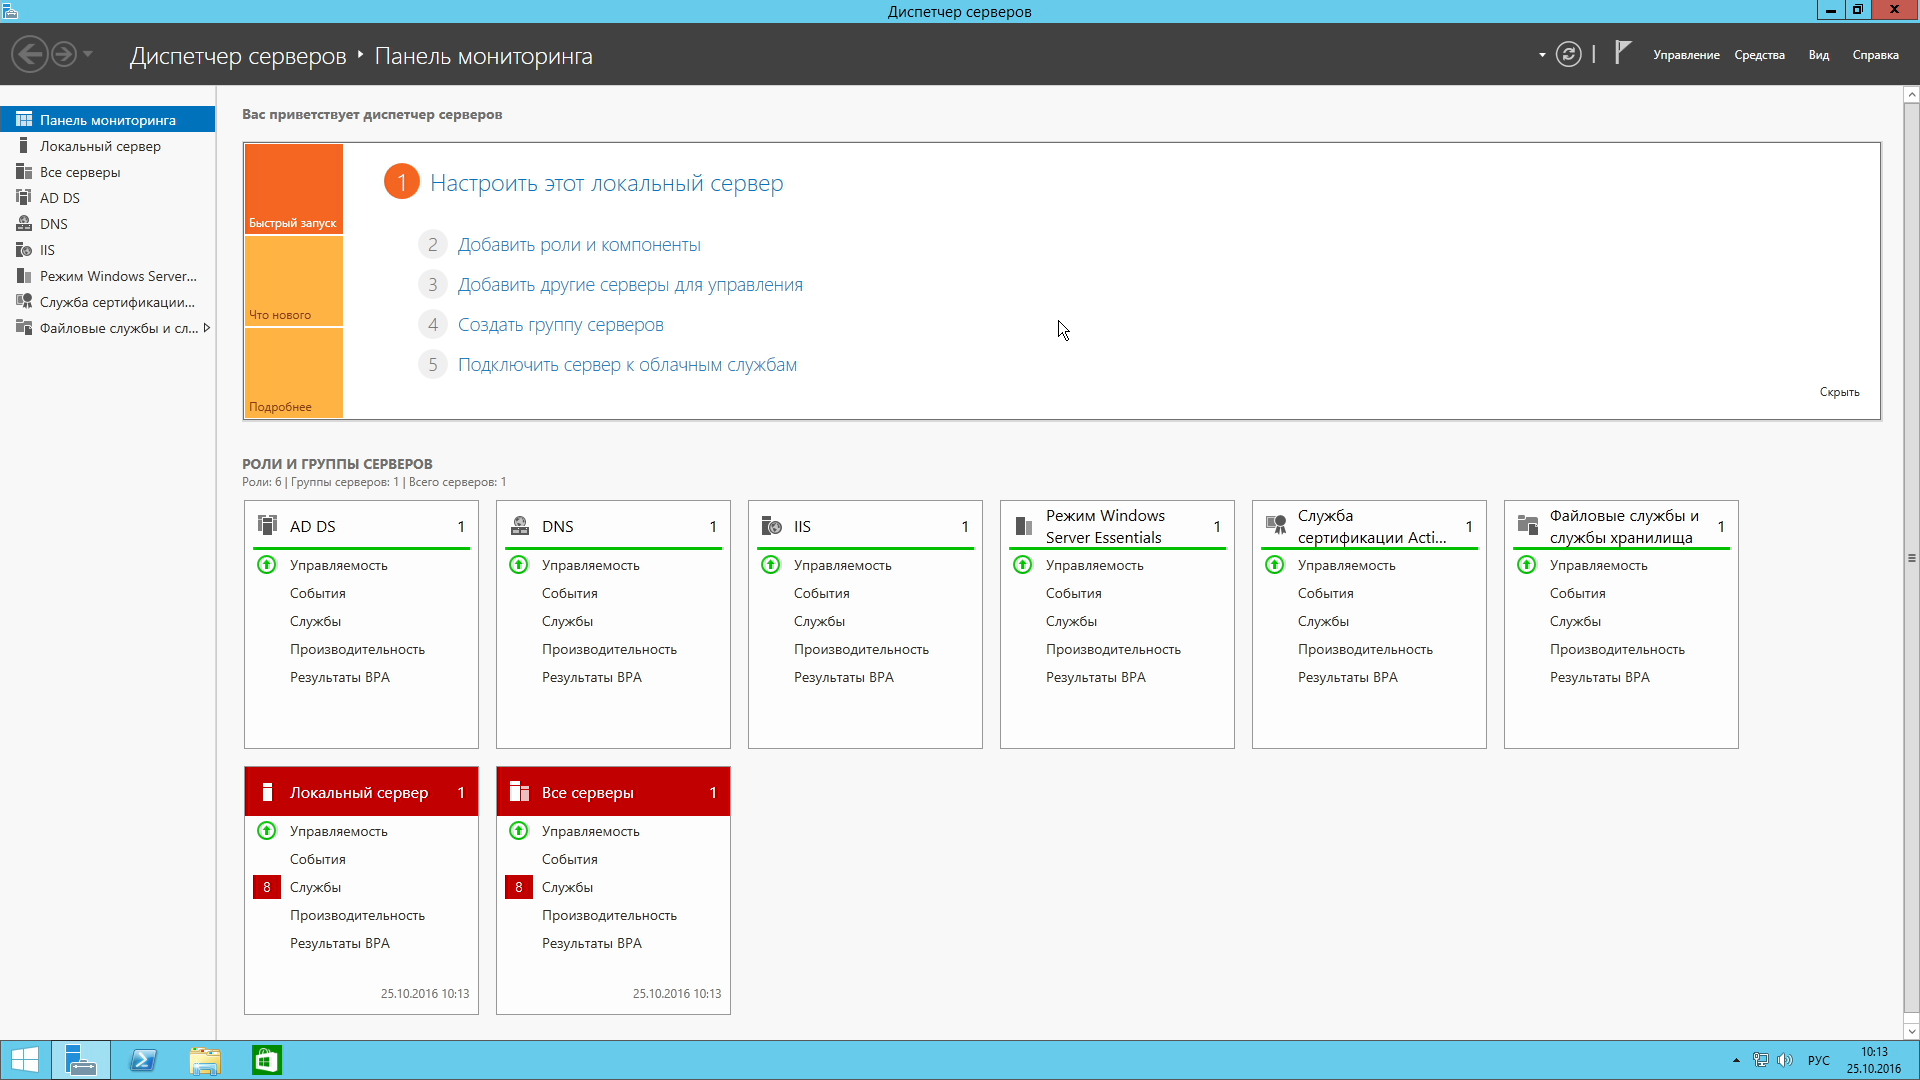This screenshot has width=1920, height=1080.
Task: Select the orange Быстрый запуск tile
Action: [x=293, y=189]
